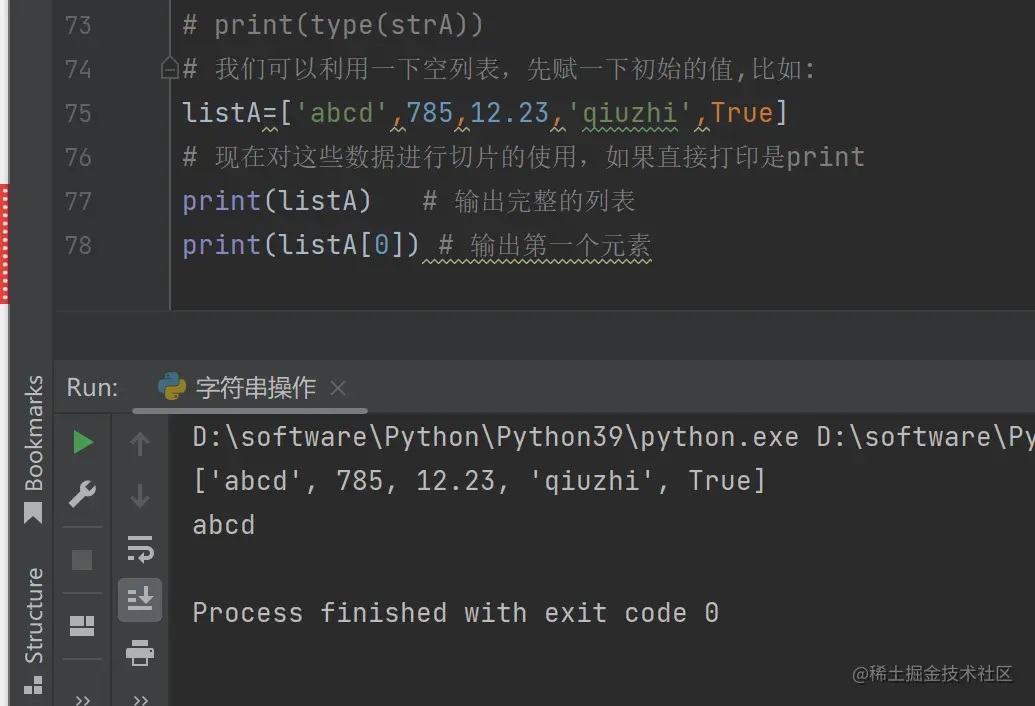Click line number 75 in the gutter

(77, 113)
